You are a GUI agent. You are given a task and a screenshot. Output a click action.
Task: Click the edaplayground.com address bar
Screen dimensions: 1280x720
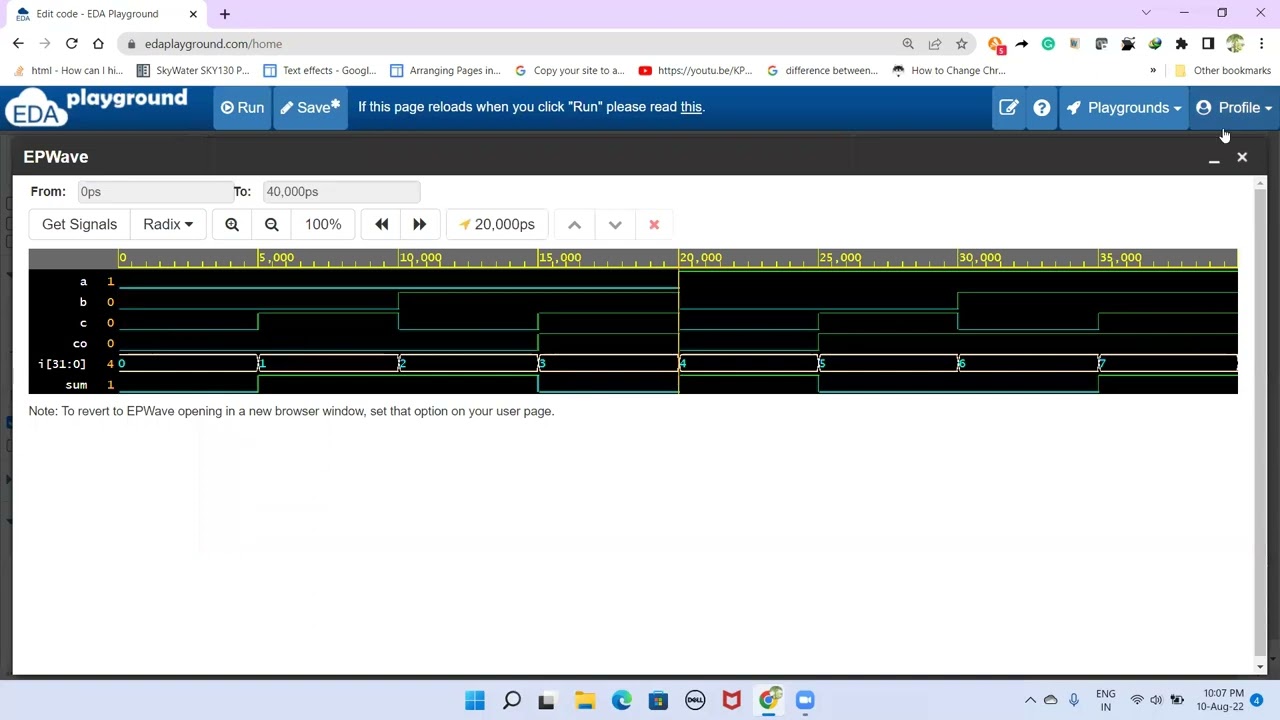[510, 44]
